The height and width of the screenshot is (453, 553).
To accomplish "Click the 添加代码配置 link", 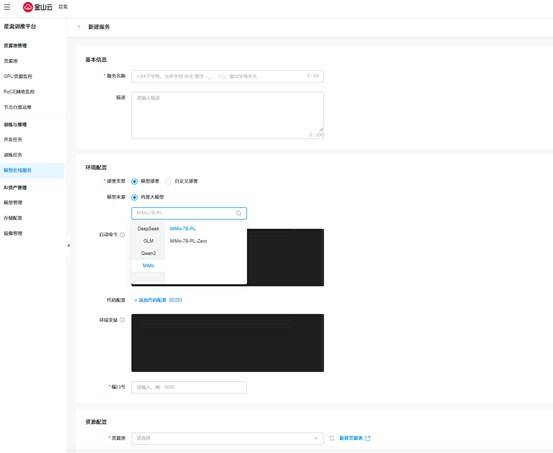I will tap(158, 300).
